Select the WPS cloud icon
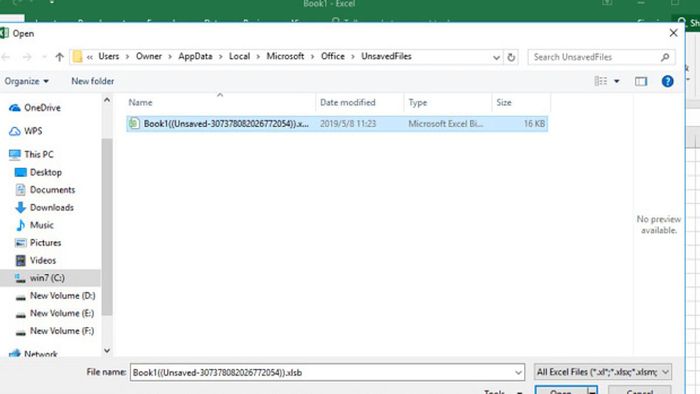Screen dimensions: 700x394 click(x=15, y=131)
